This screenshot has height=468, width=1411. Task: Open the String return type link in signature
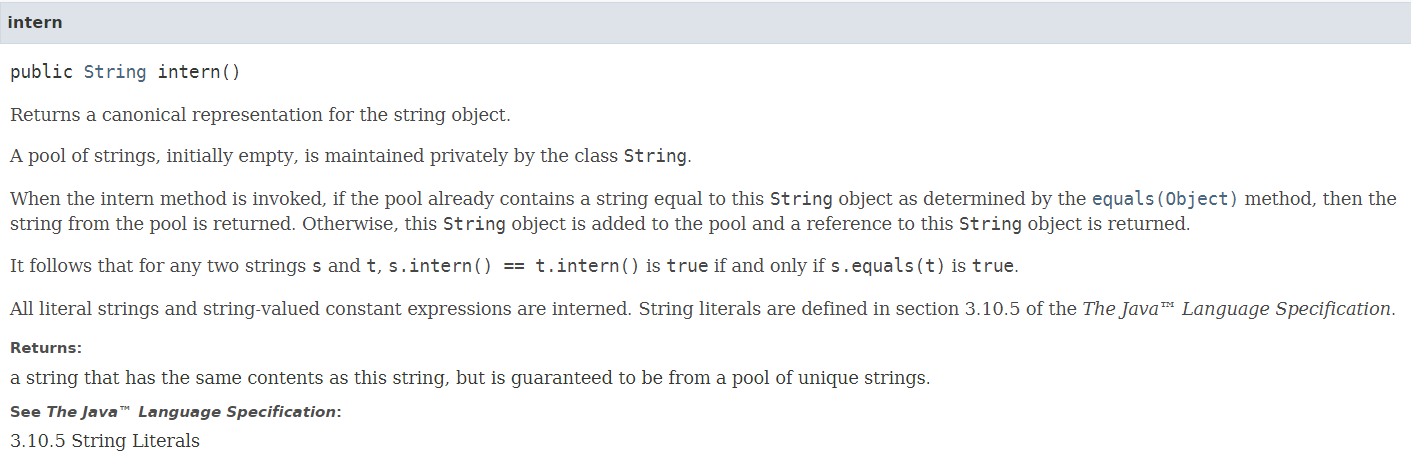point(115,72)
